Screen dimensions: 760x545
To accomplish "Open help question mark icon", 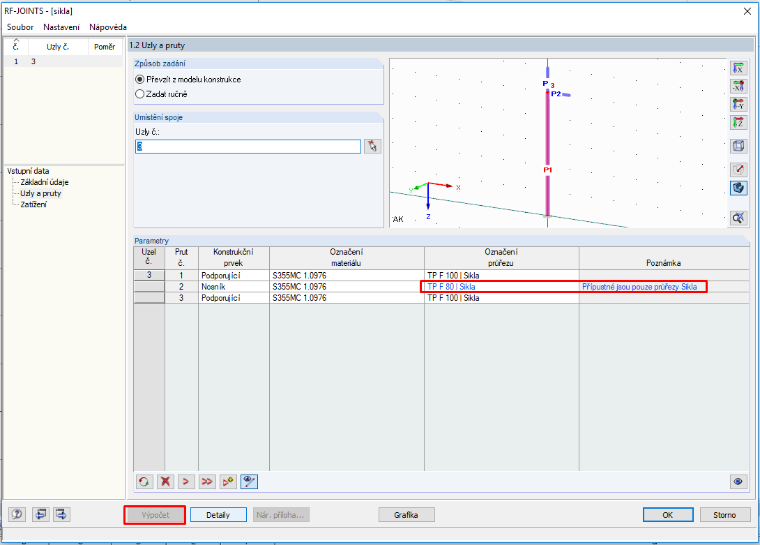I will click(x=17, y=514).
